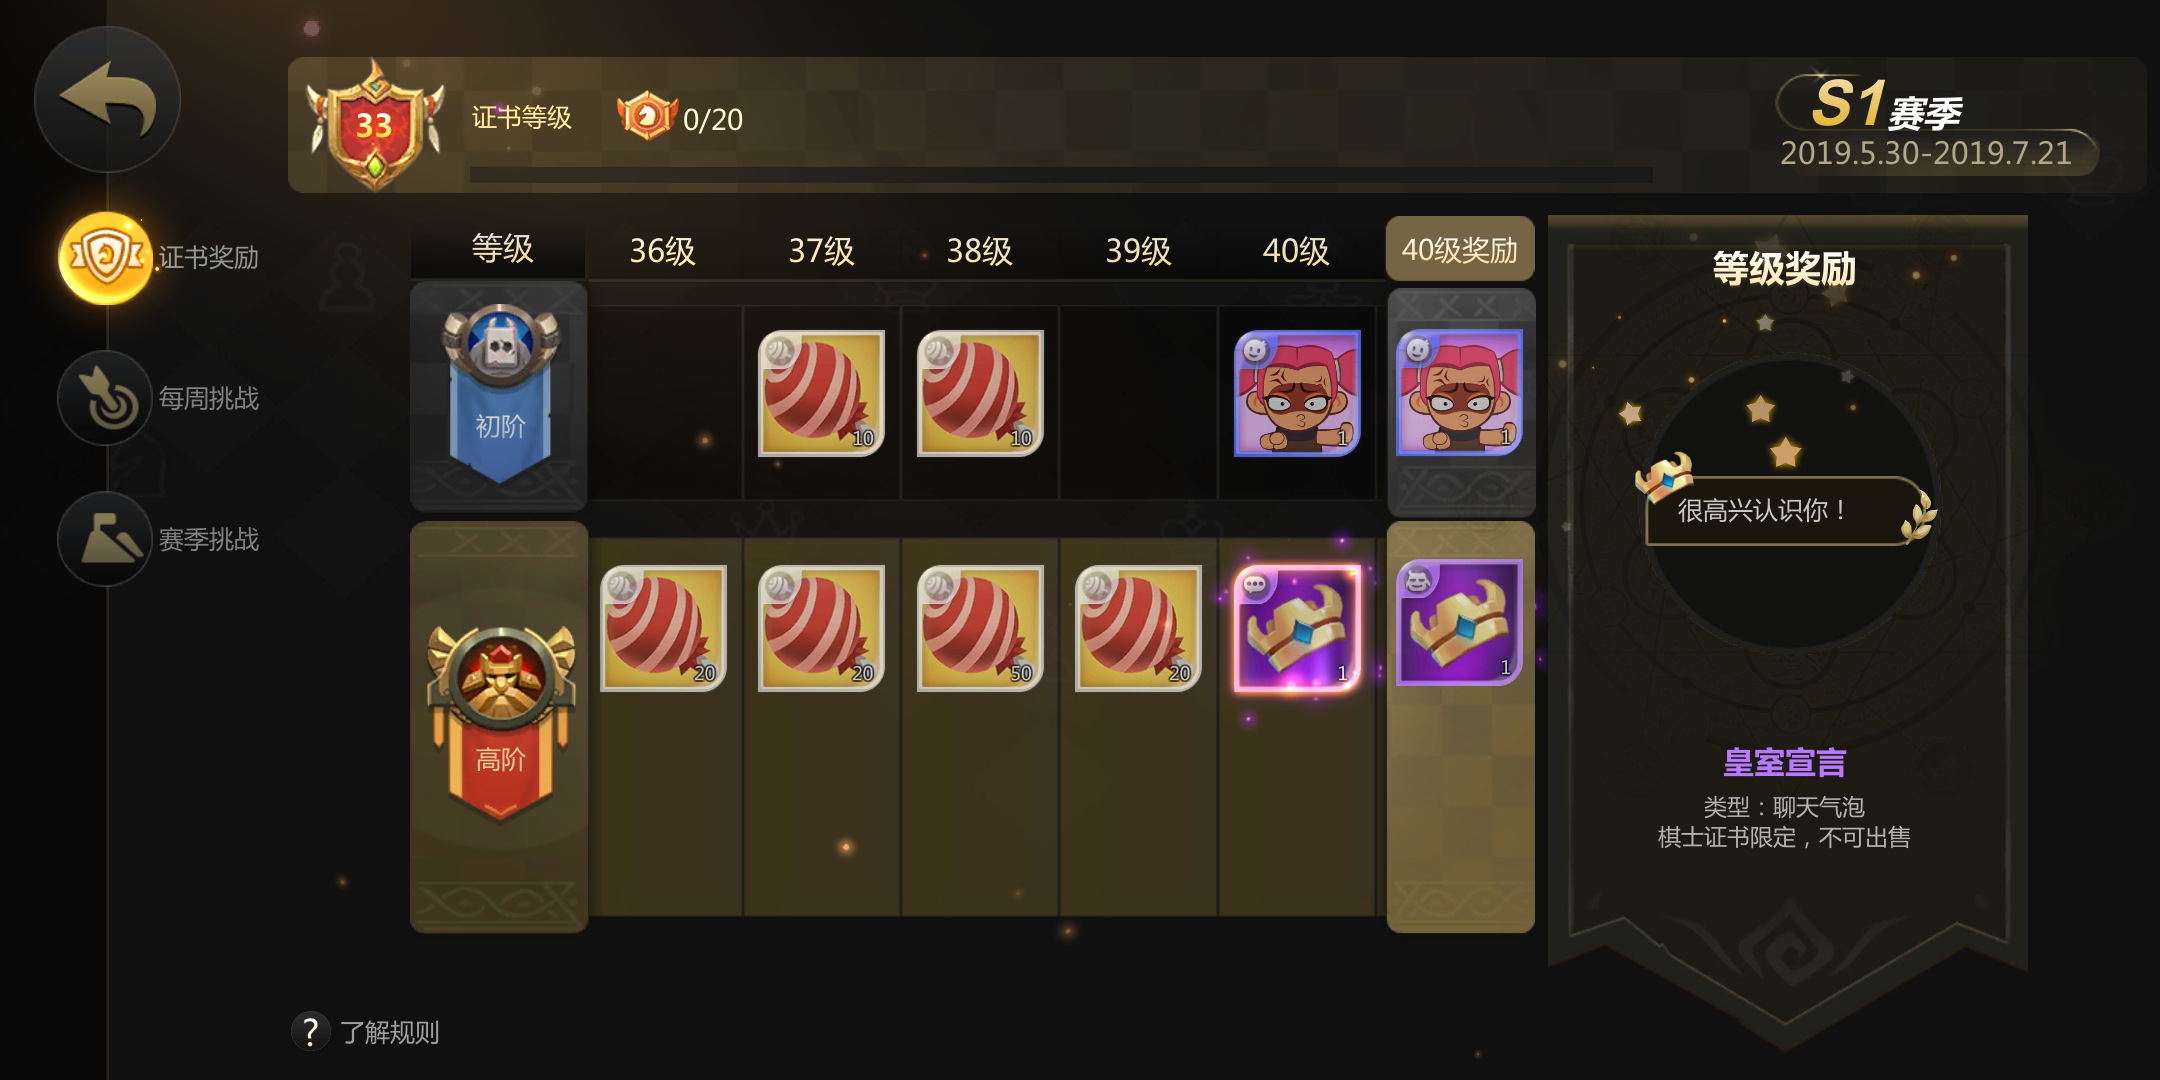Select the 38级 basic candy reward
Image resolution: width=2160 pixels, height=1080 pixels.
(x=980, y=393)
